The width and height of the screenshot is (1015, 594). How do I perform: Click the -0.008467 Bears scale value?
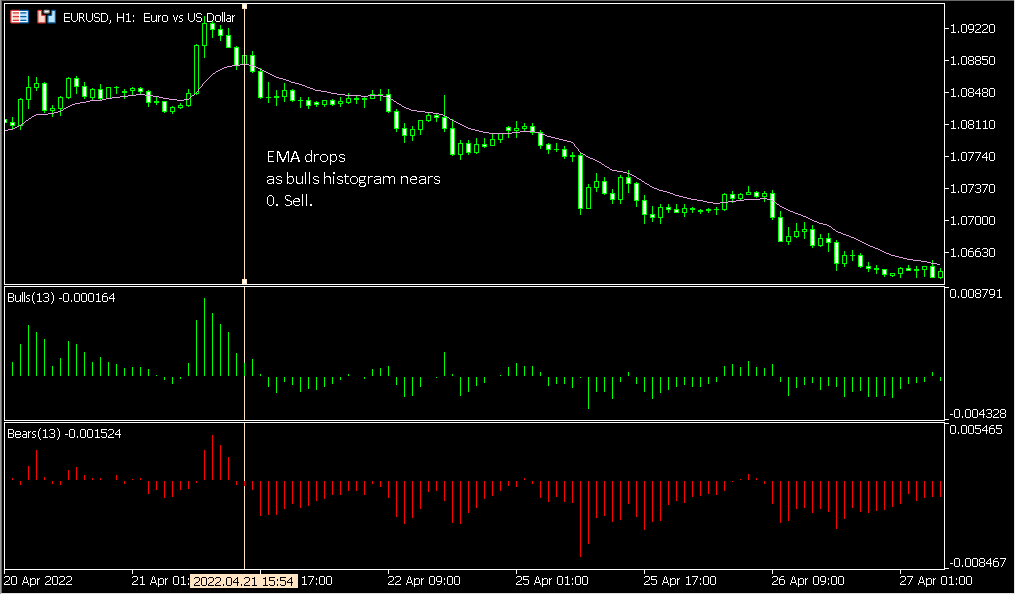pos(977,563)
